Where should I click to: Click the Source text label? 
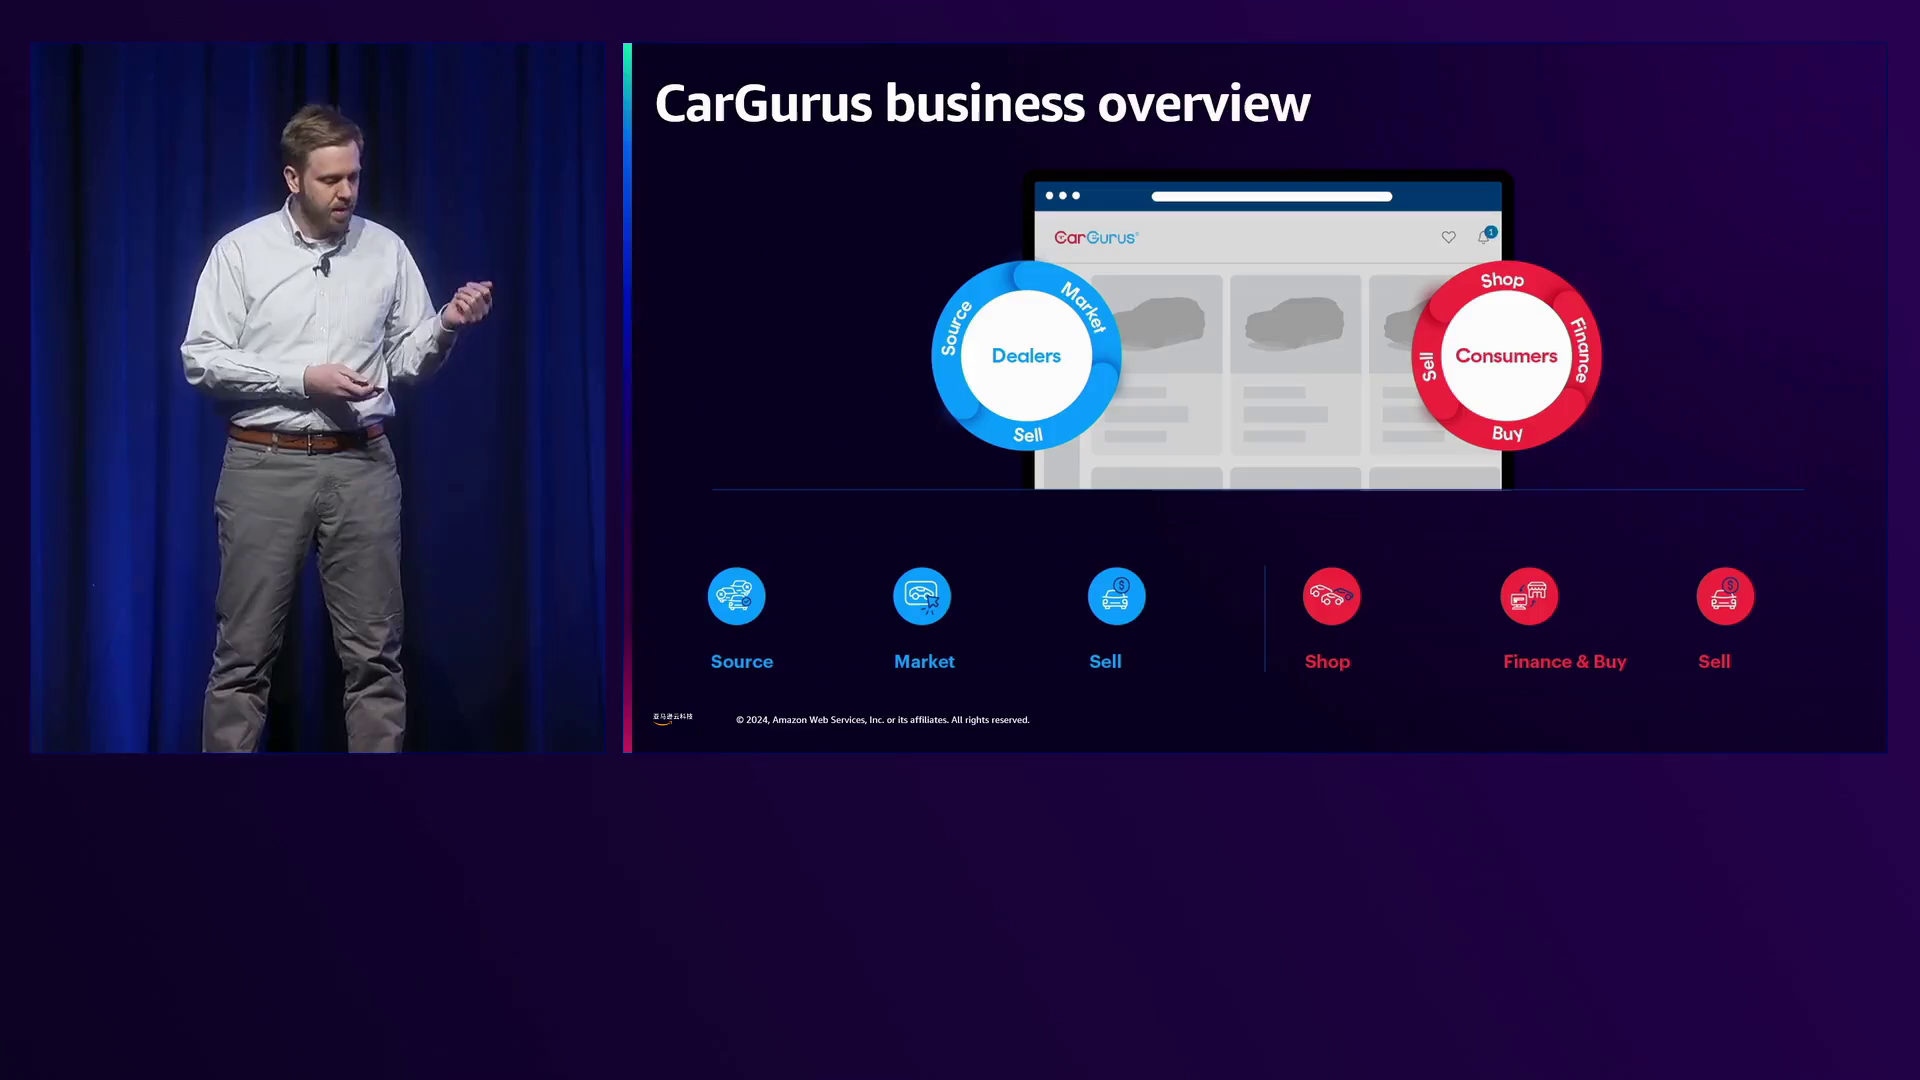click(741, 662)
